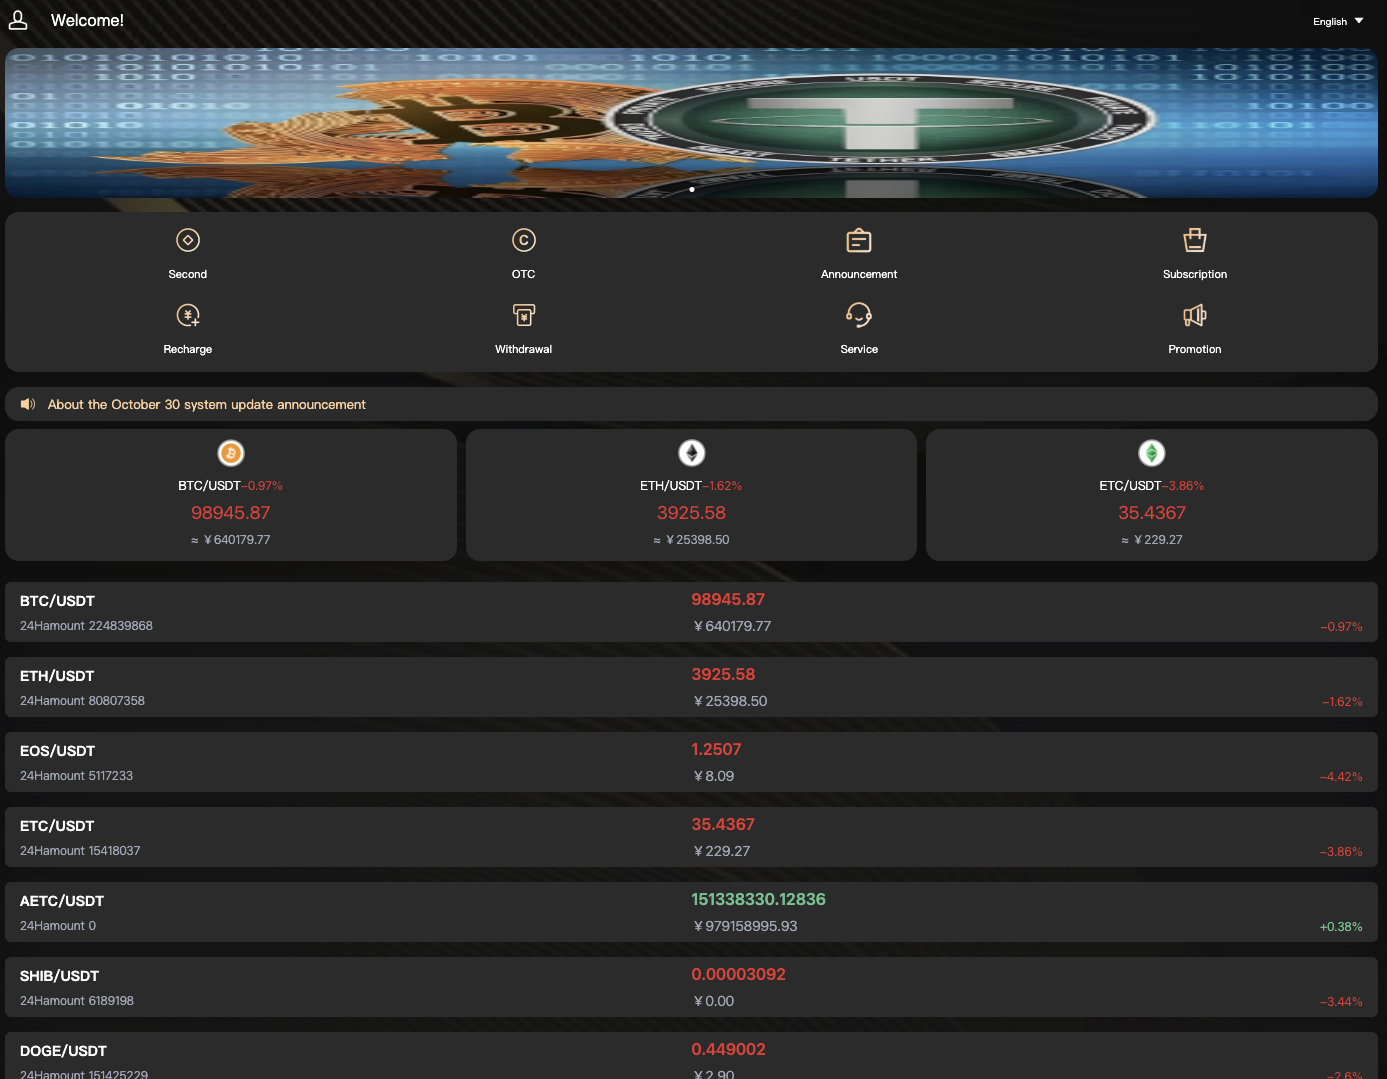Click the DOGE price 0.449002

coord(728,1050)
